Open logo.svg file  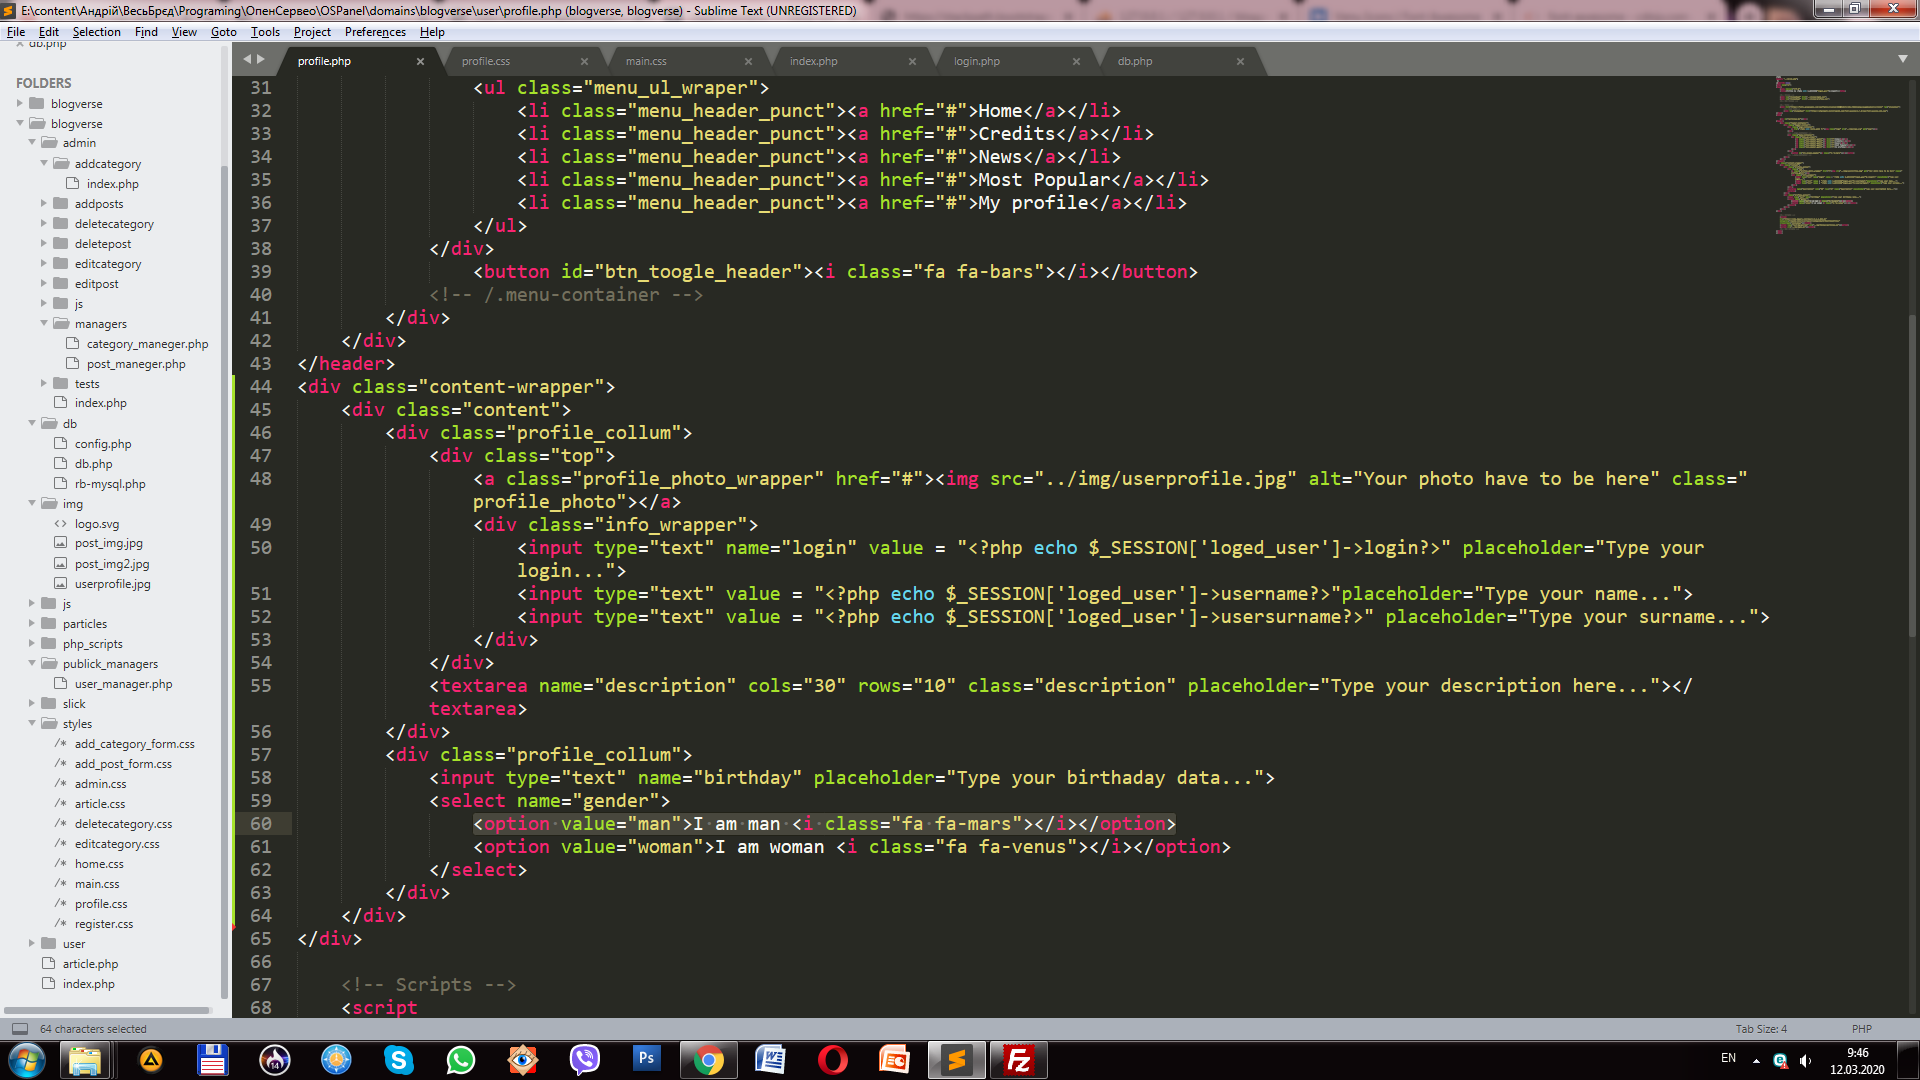(96, 524)
